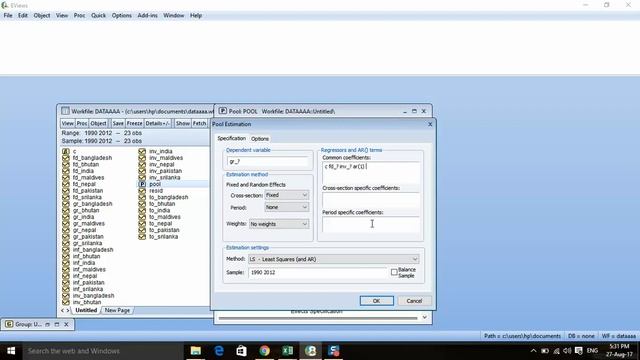Viewport: 640px width, 360px height.
Task: Click the workfile Proc toolbar button
Action: (x=82, y=123)
